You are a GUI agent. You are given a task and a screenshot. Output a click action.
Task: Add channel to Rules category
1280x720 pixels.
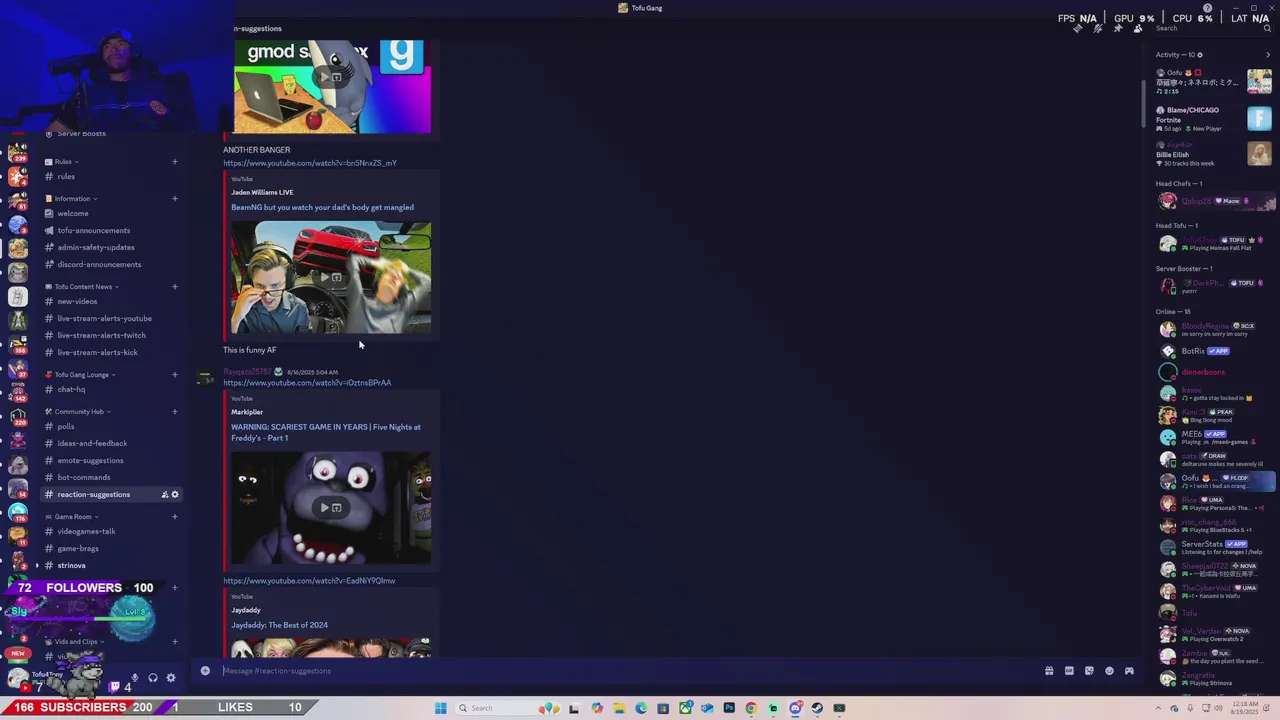(x=174, y=162)
